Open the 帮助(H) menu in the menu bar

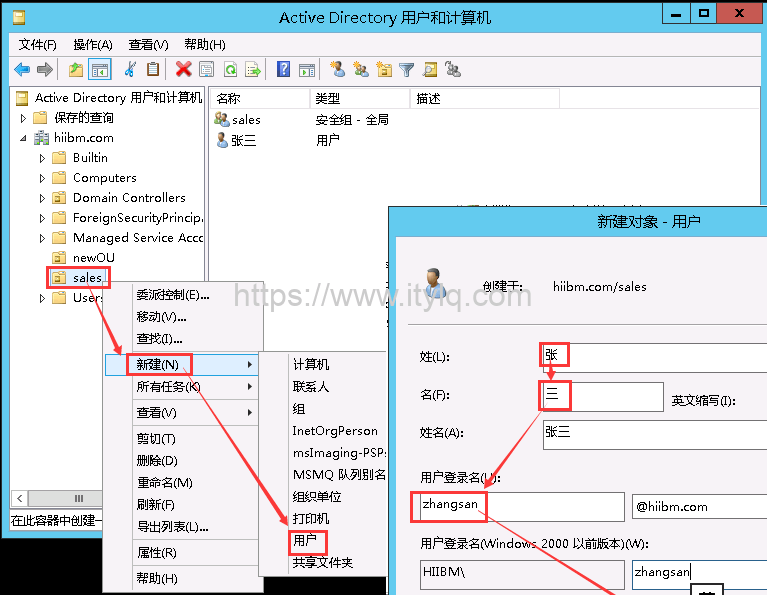(x=204, y=45)
